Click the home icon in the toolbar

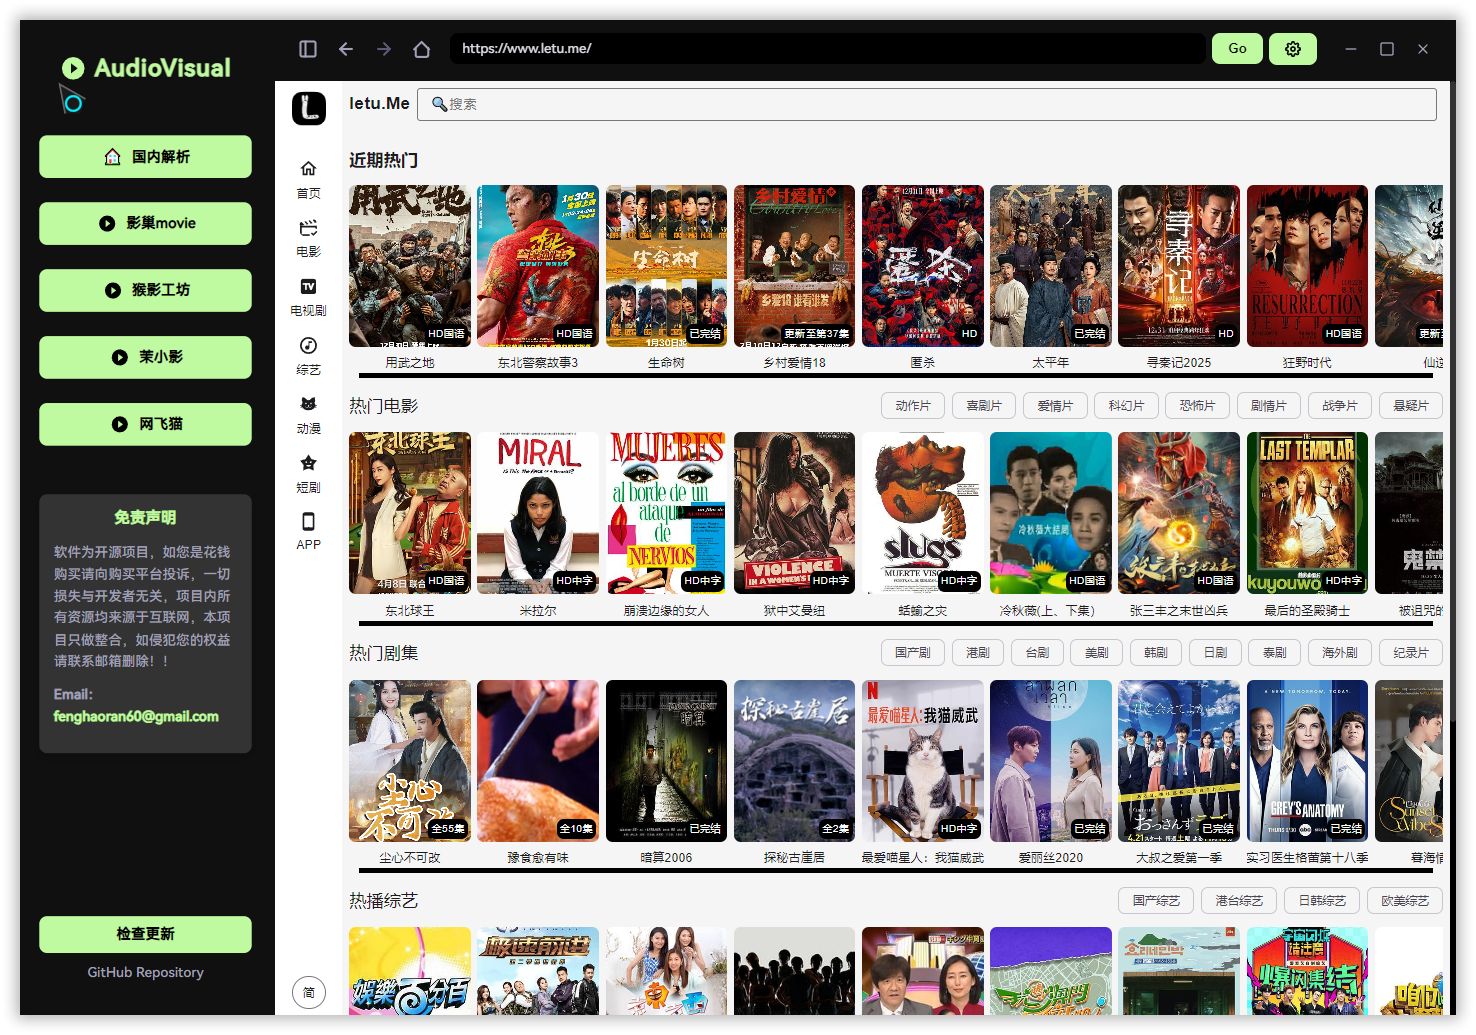422,49
